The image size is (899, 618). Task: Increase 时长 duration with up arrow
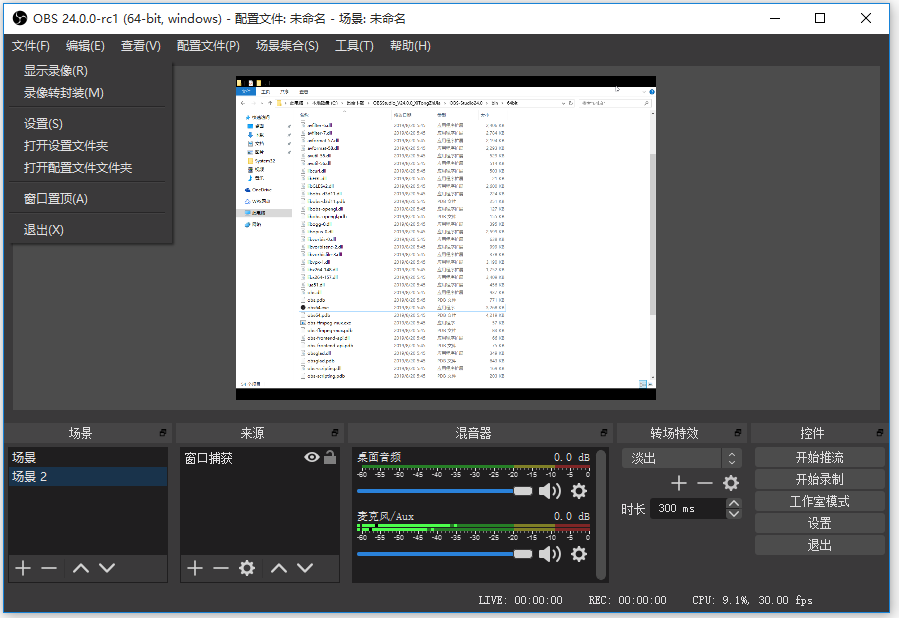click(x=734, y=503)
